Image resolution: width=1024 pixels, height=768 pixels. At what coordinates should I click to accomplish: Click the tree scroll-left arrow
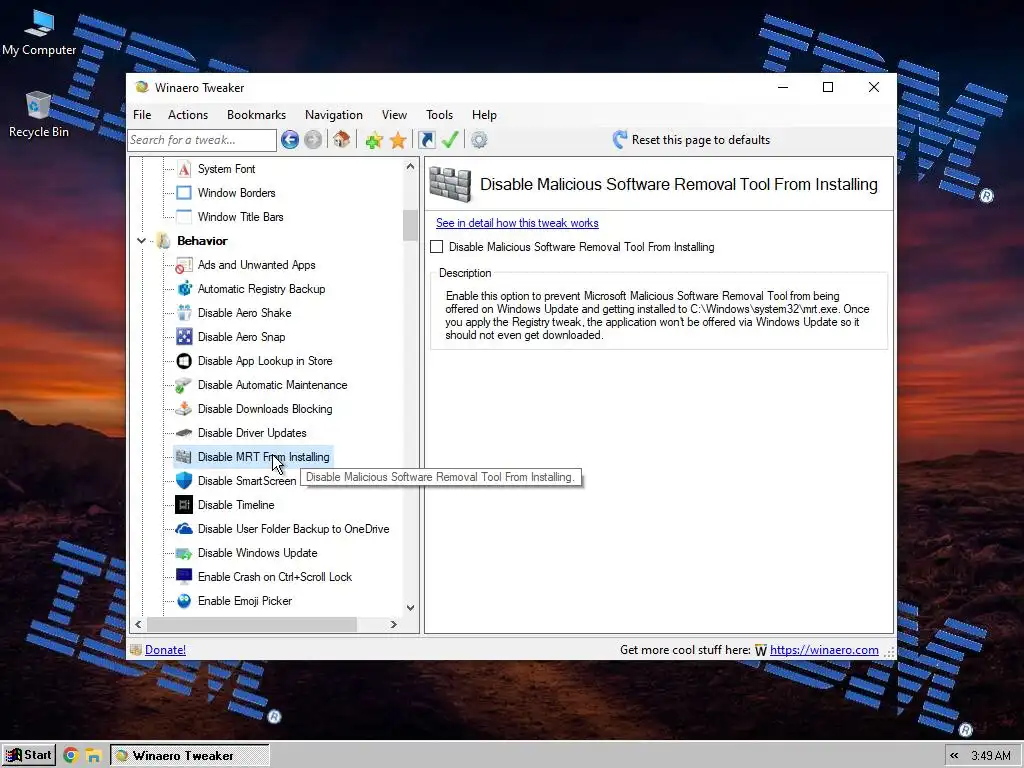138,624
